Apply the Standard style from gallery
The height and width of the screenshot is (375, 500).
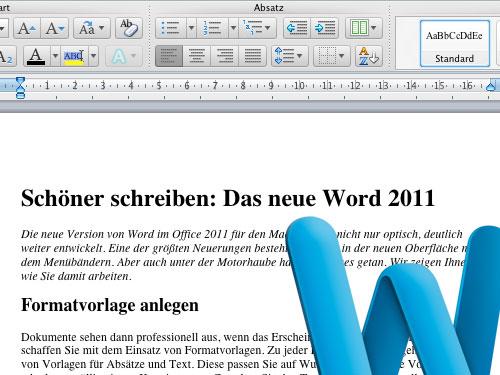coord(455,43)
